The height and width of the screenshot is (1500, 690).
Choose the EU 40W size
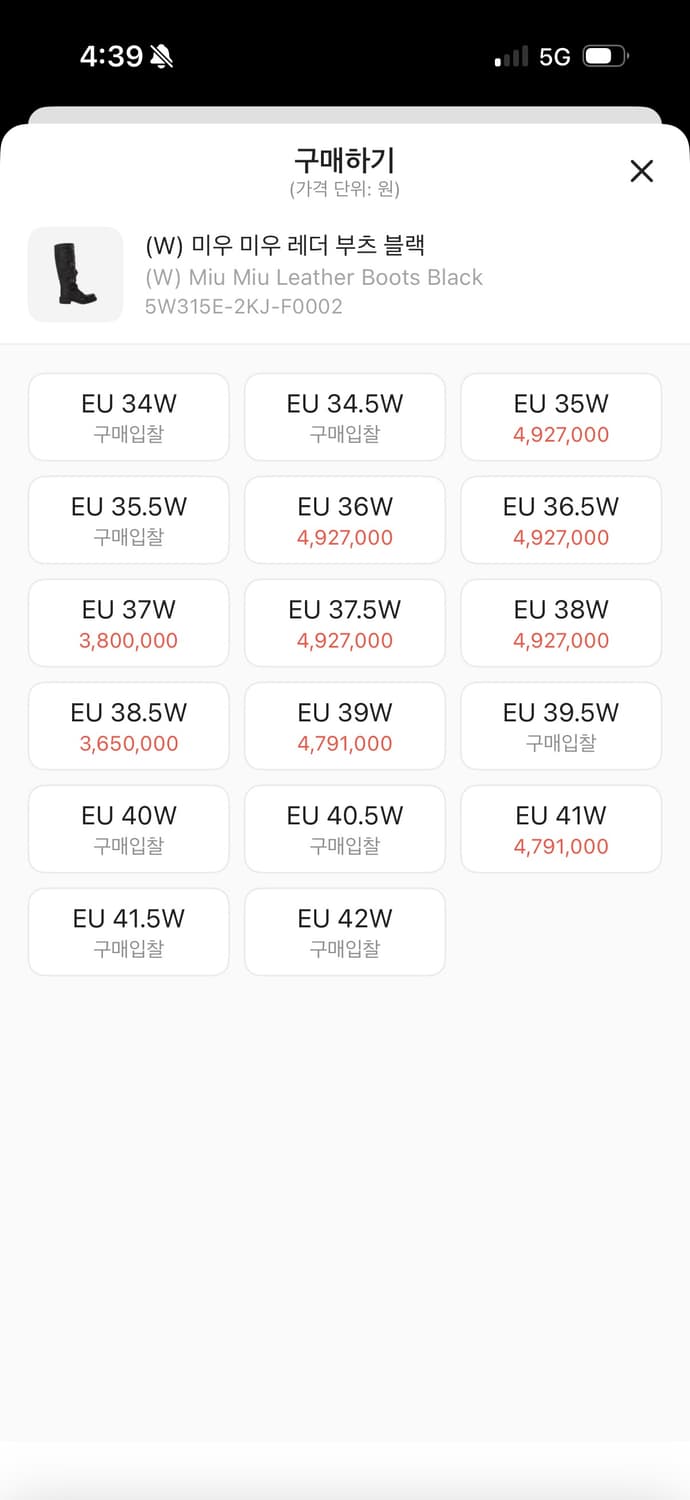[x=129, y=829]
